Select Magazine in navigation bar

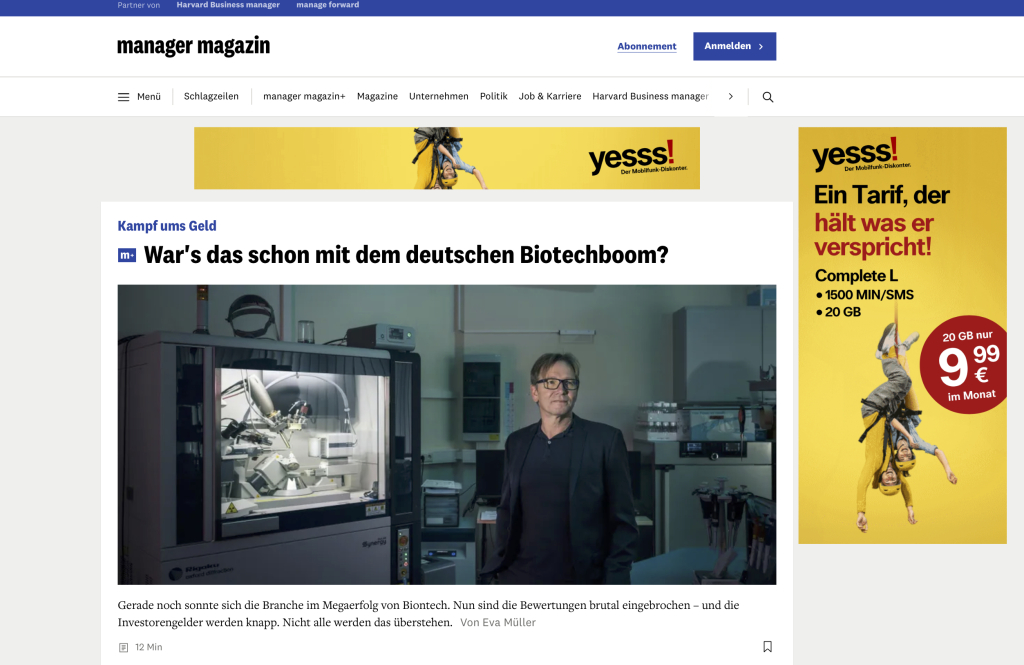377,97
